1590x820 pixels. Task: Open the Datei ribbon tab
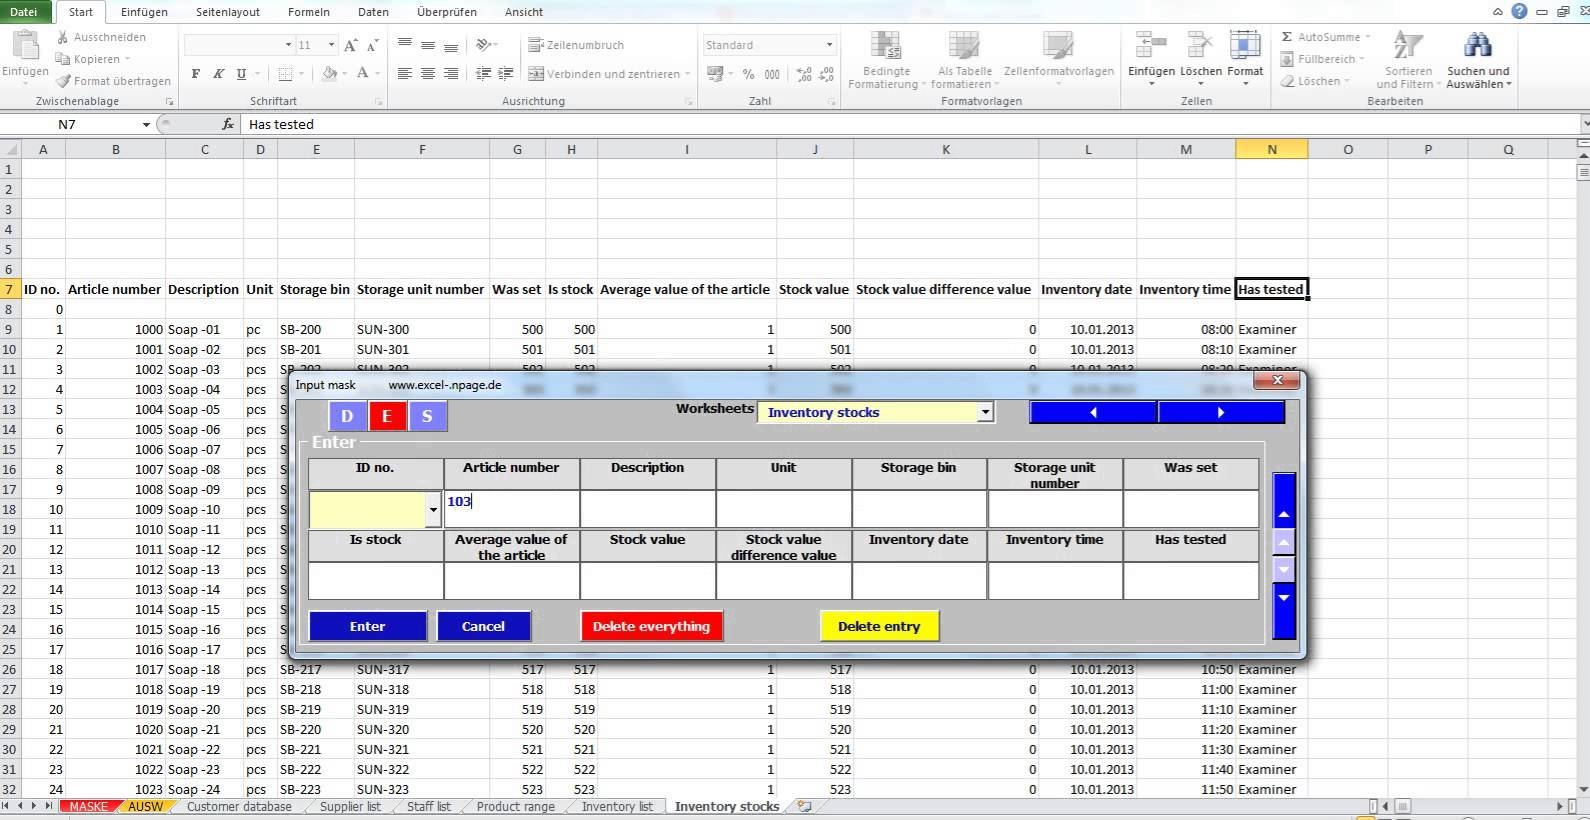point(23,12)
